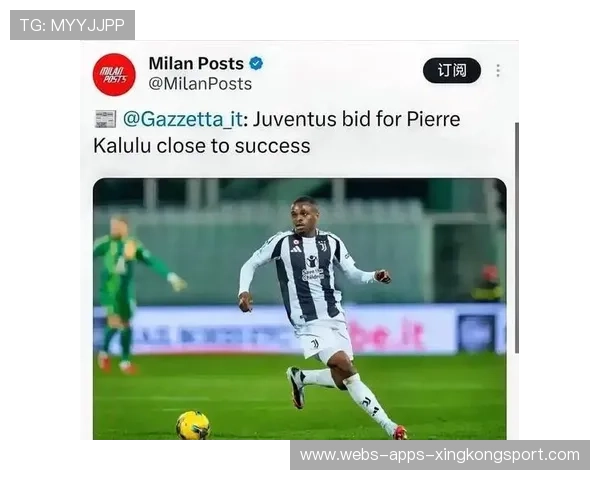Click the vertical scrollbar beside the tweet
This screenshot has height=480, width=600.
[517, 237]
